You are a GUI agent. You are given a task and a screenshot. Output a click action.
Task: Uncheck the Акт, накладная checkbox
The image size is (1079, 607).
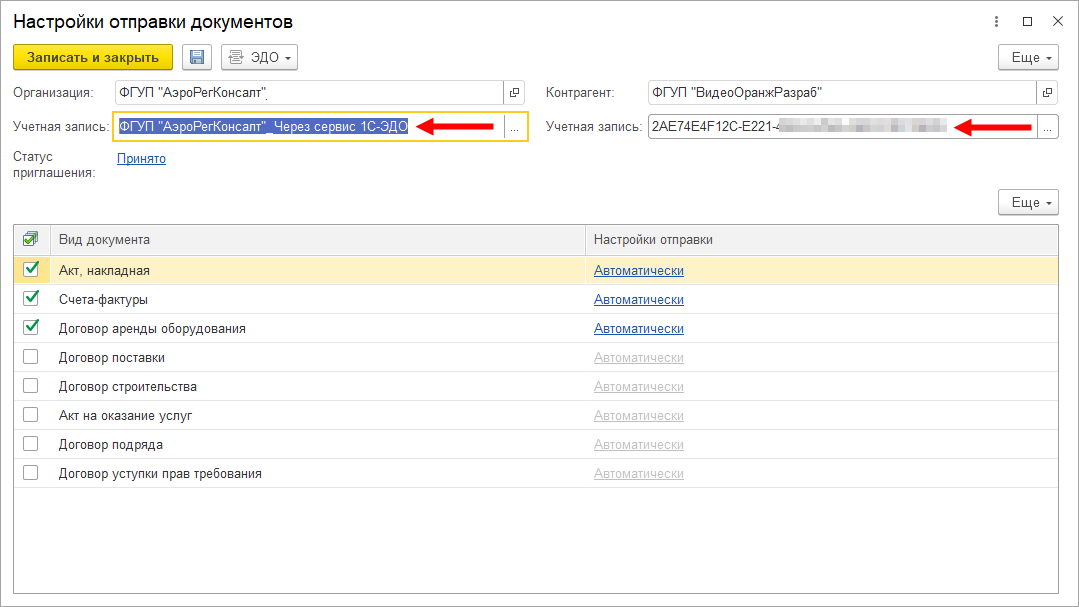[31, 269]
